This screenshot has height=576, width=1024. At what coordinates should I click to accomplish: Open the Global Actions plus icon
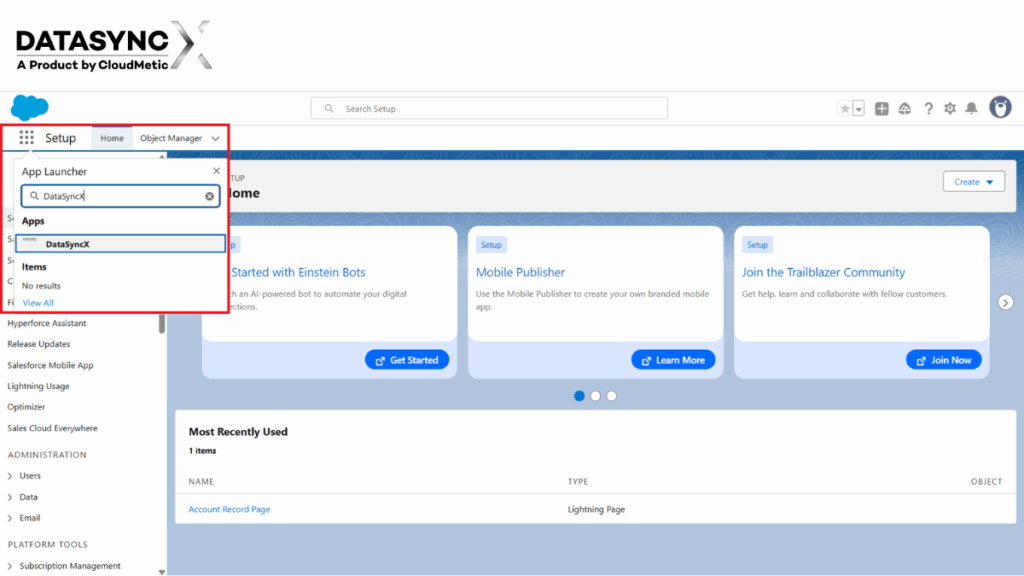pyautogui.click(x=881, y=109)
